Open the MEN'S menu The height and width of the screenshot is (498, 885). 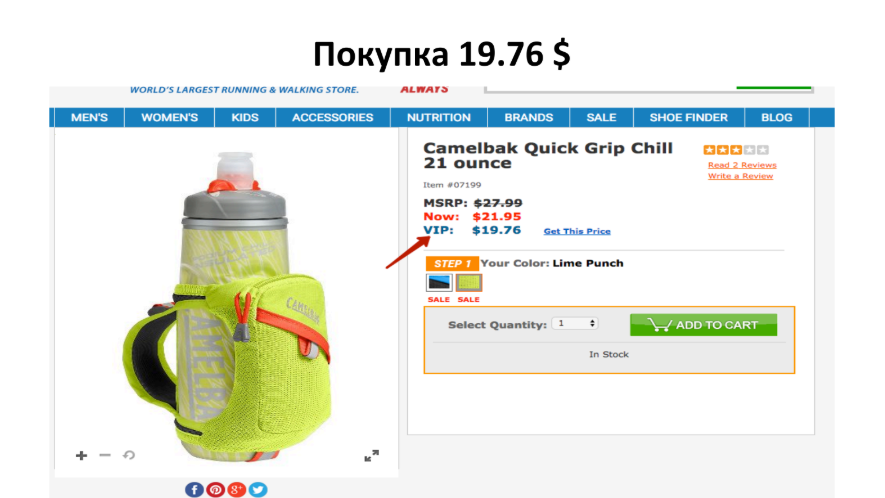click(89, 117)
